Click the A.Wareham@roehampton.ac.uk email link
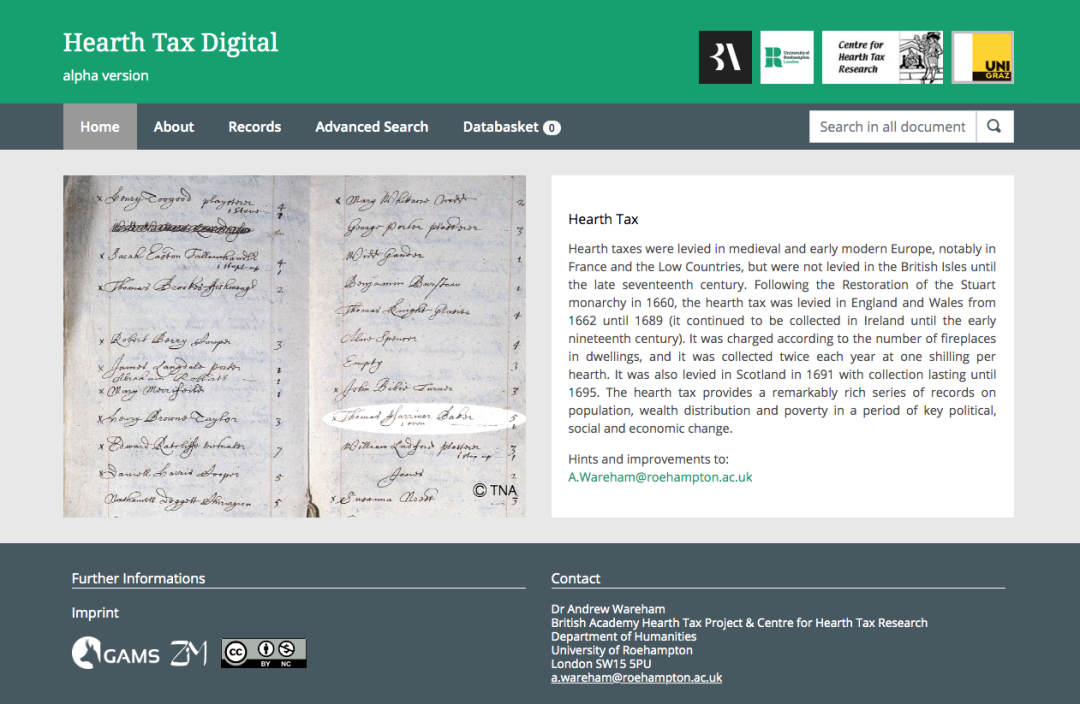1080x704 pixels. click(660, 477)
